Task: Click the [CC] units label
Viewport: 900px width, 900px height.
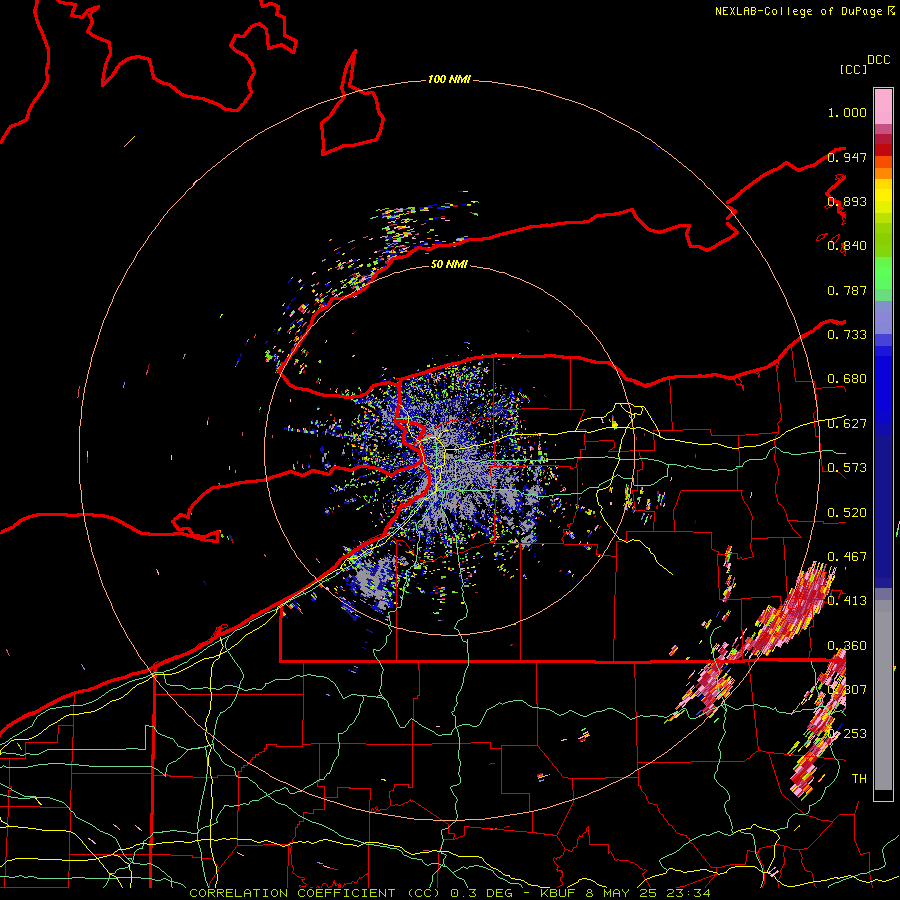Action: [x=854, y=69]
